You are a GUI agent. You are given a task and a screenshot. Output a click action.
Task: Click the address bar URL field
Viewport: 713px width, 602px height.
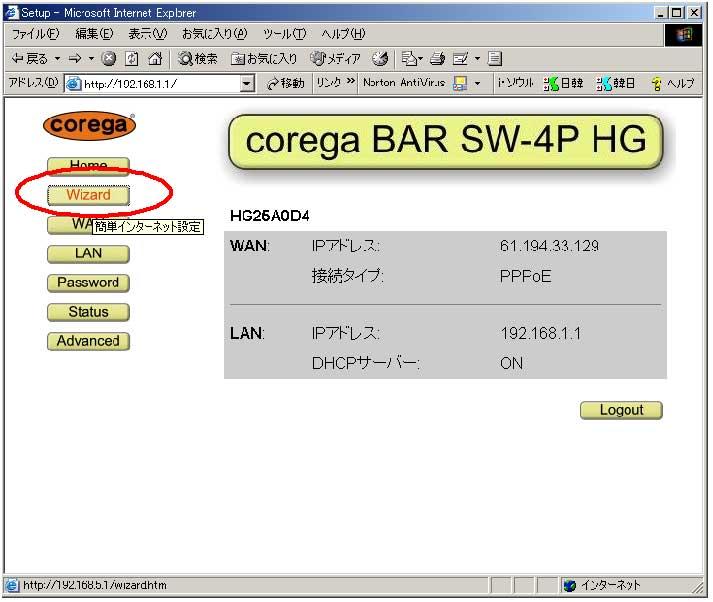[160, 84]
